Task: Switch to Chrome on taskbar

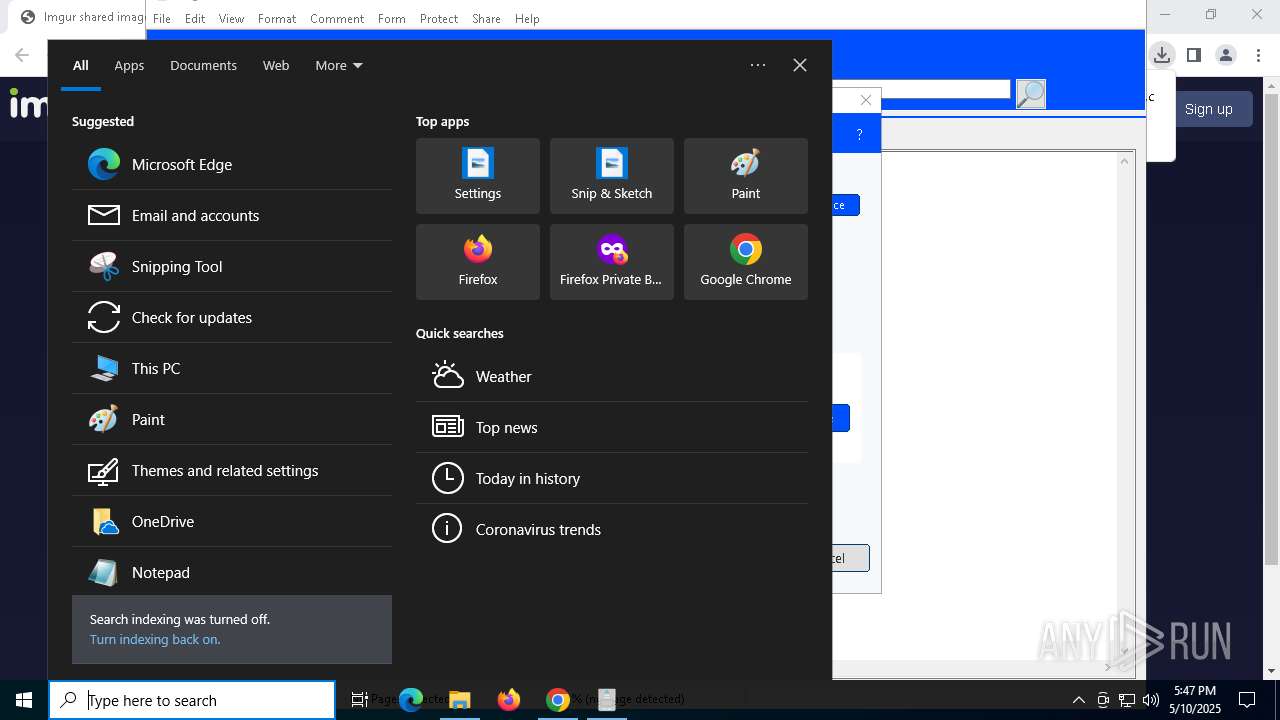Action: click(x=558, y=700)
